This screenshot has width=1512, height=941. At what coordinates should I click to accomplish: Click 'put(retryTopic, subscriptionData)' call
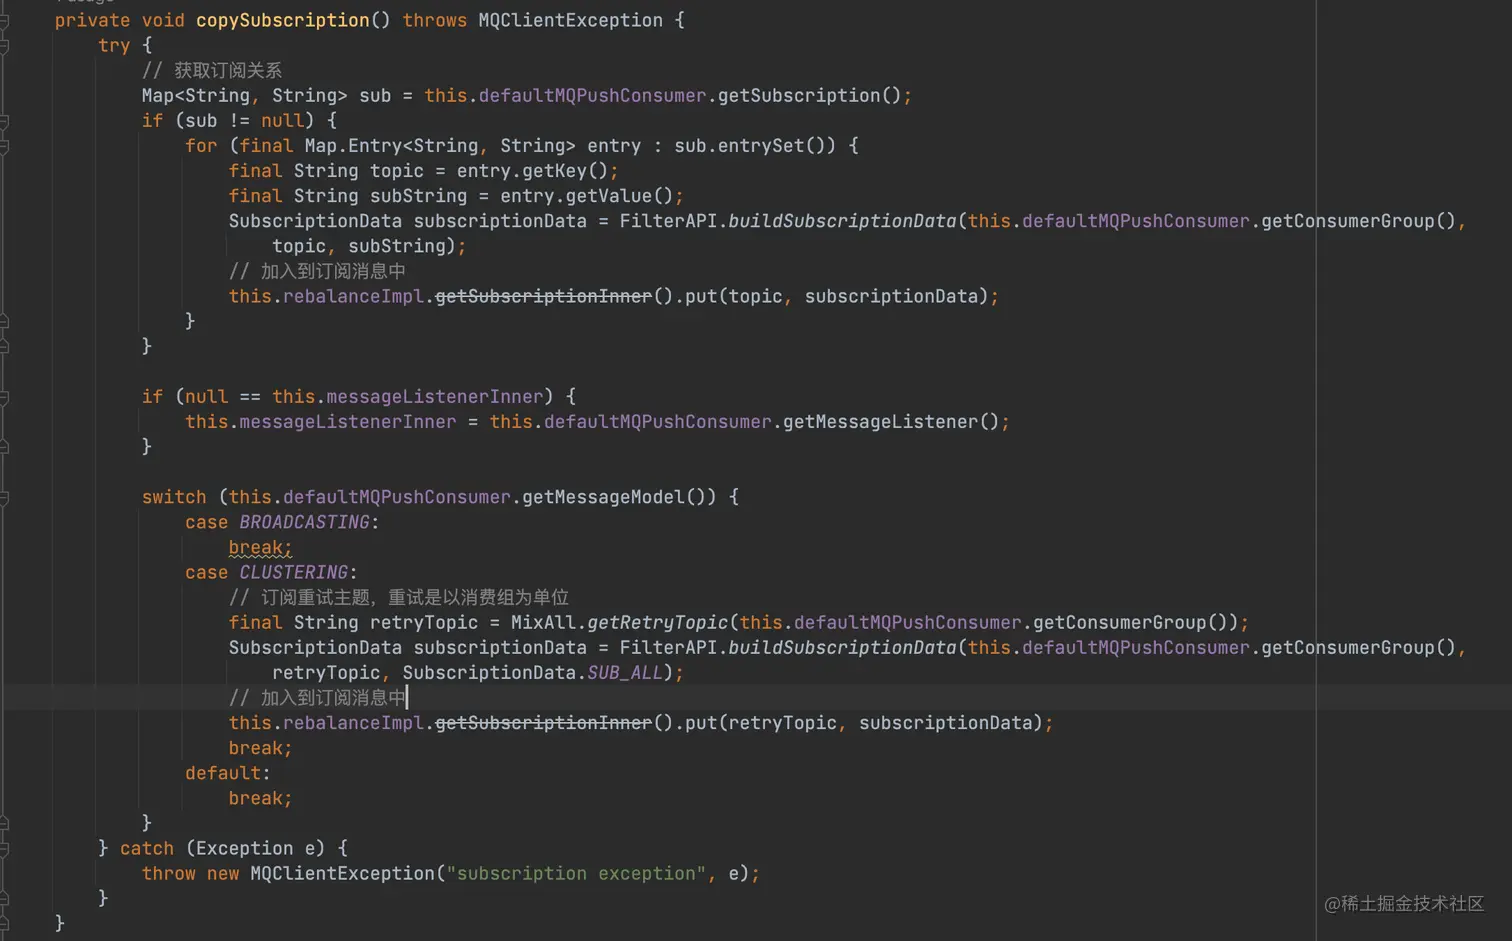[864, 723]
